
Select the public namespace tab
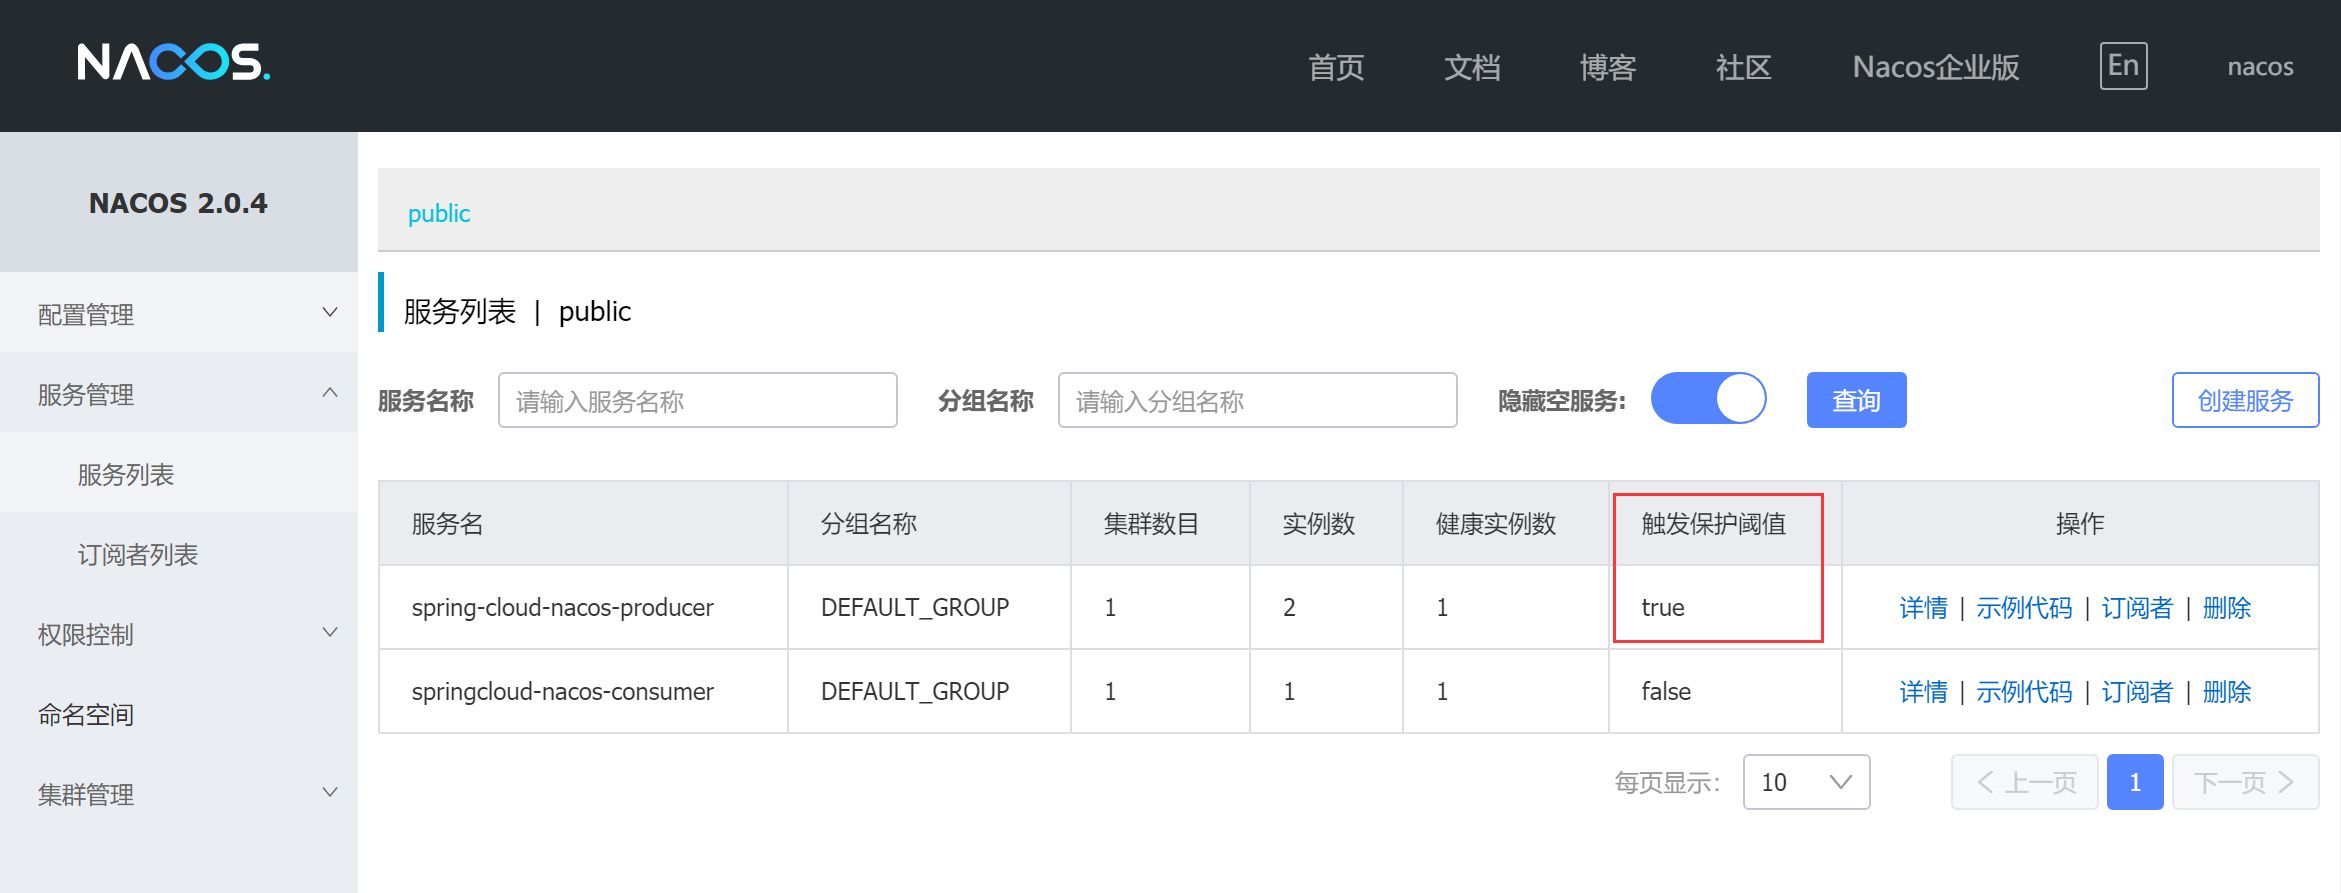point(439,213)
